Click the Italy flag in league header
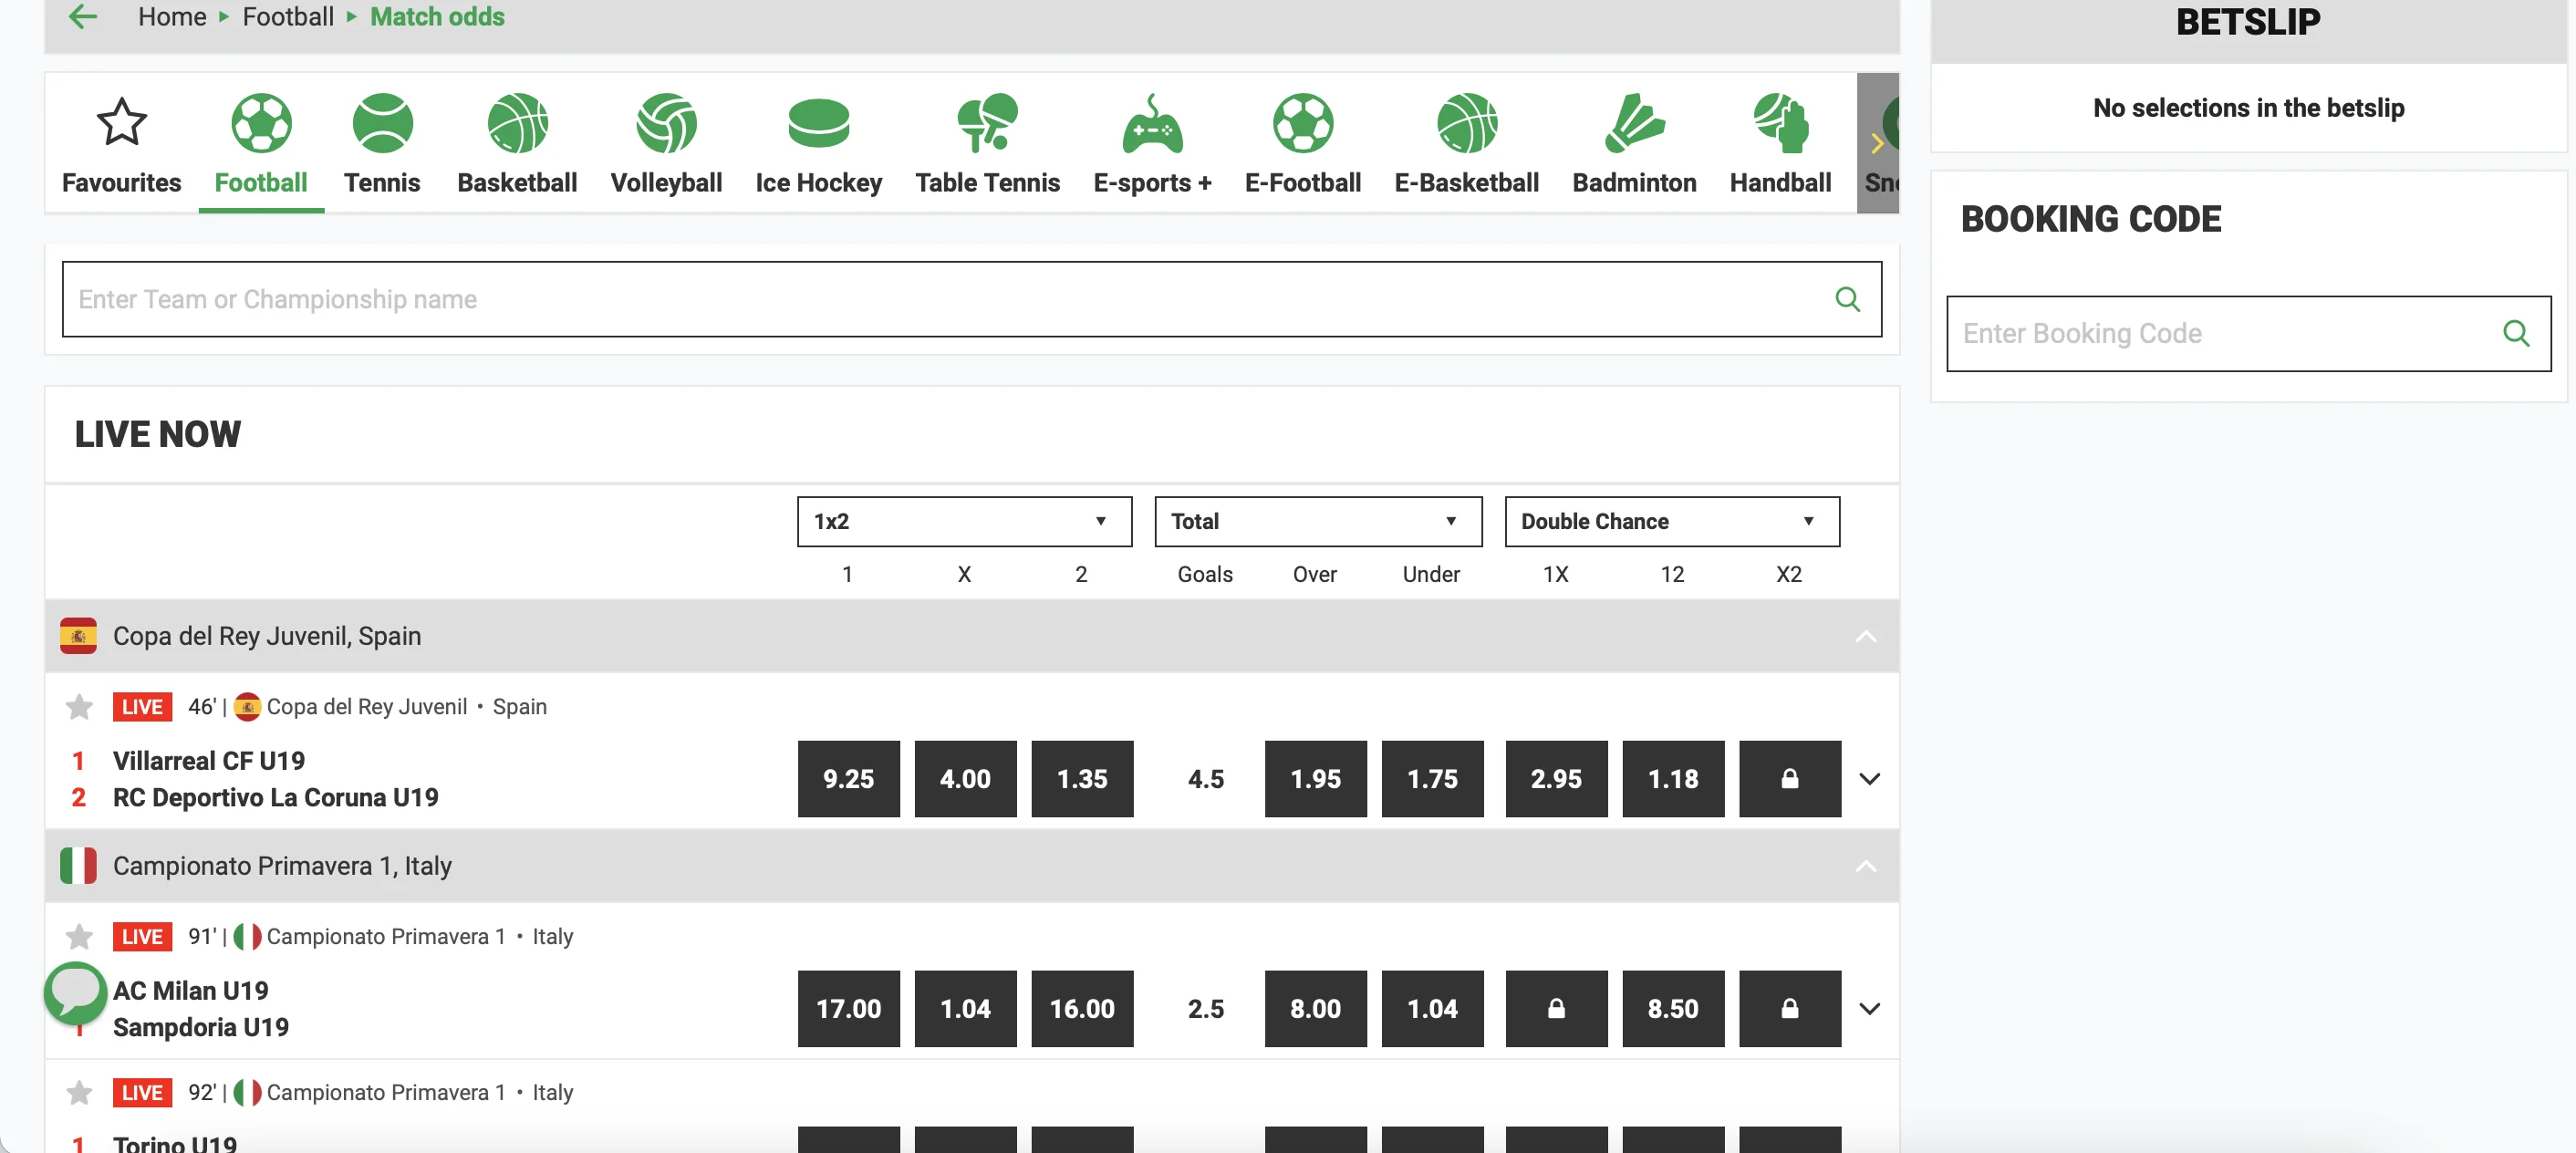Screen dimensions: 2576x1153 [78, 866]
